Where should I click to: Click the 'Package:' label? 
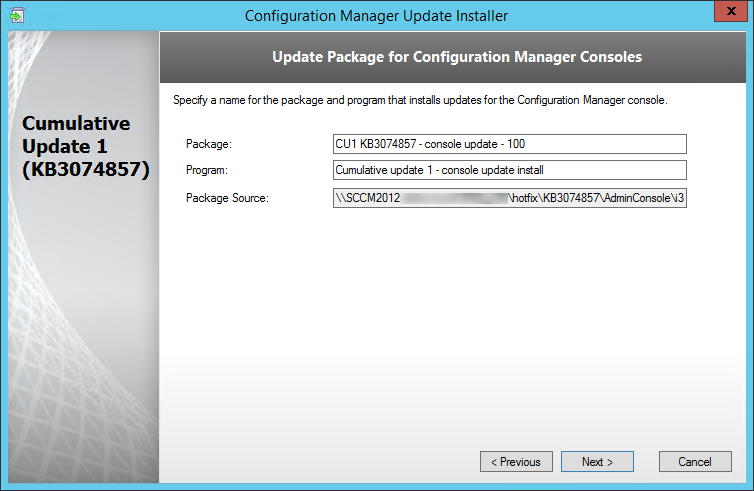pos(209,144)
